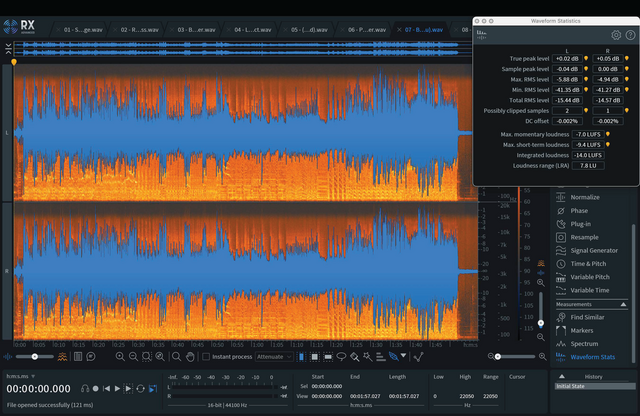
Task: Toggle loop playback
Action: 140,389
